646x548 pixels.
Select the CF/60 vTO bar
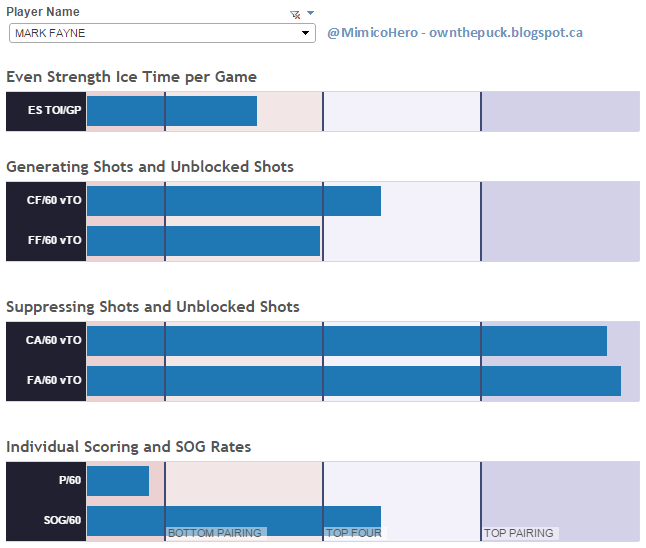click(x=234, y=201)
